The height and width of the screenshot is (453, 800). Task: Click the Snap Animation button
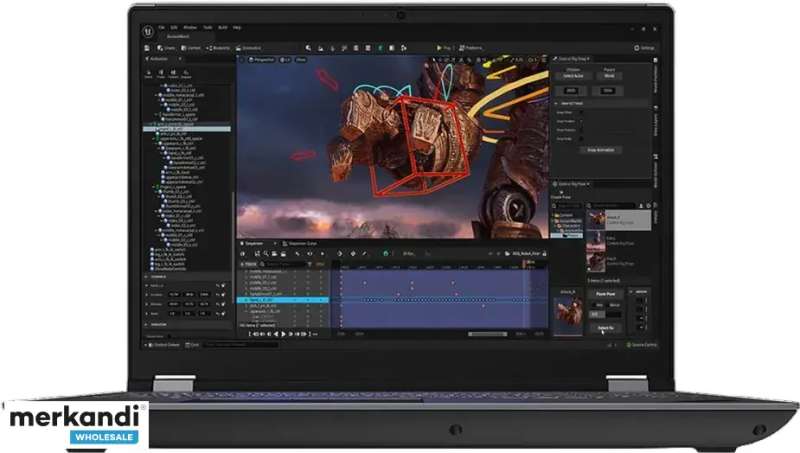[601, 150]
